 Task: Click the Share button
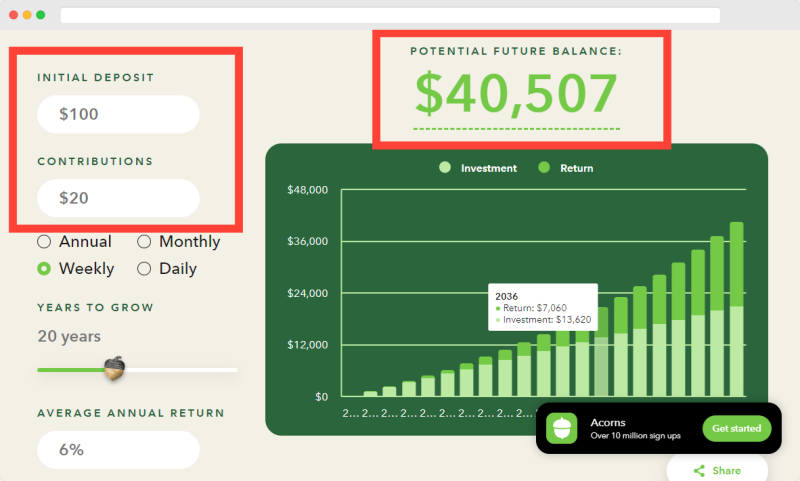pos(717,469)
